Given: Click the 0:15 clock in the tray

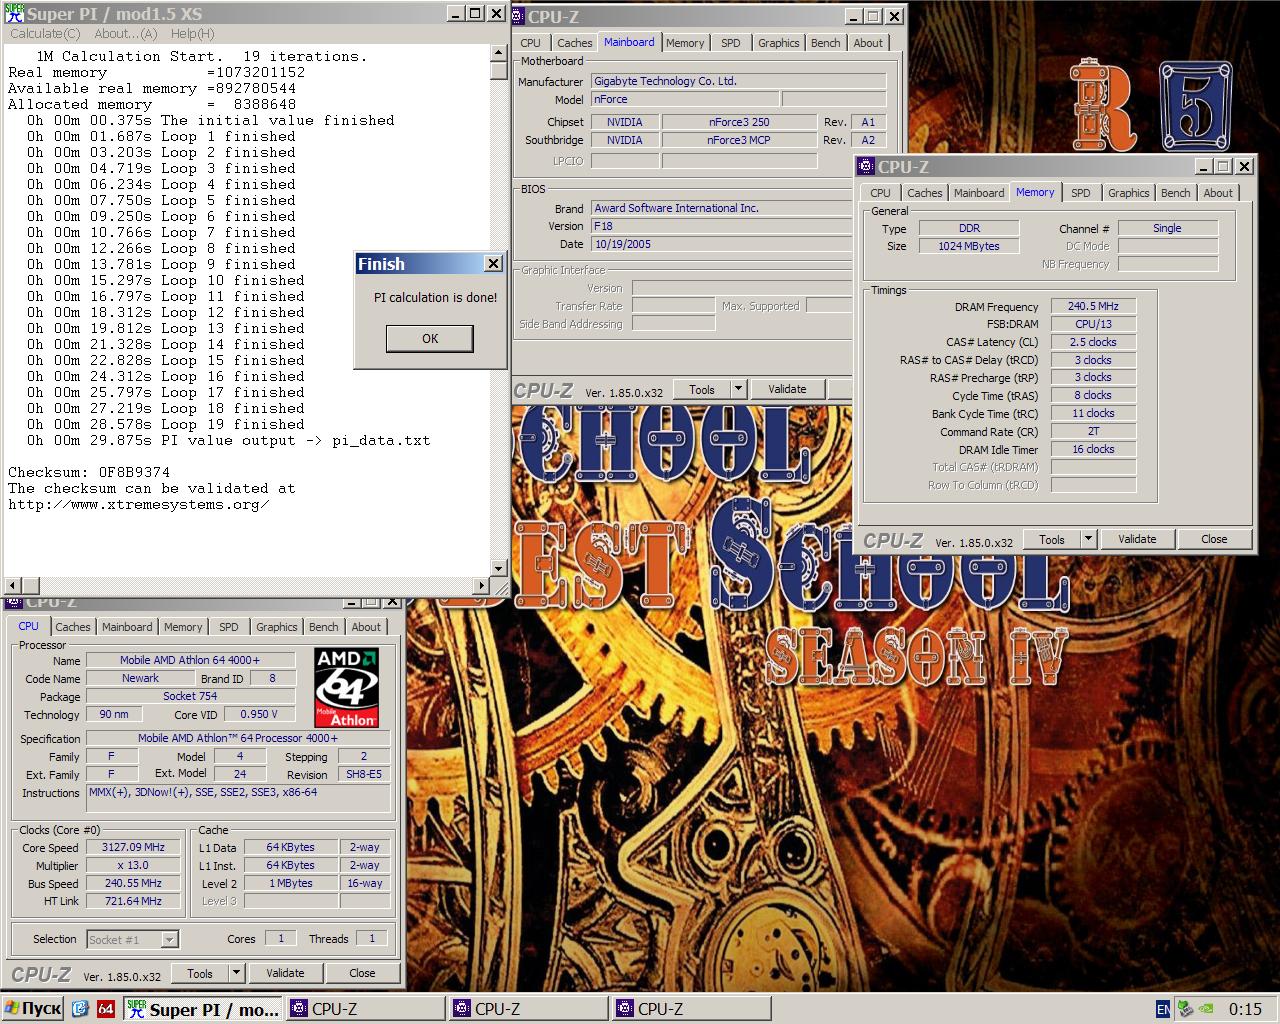Looking at the screenshot, I should click(1245, 1009).
